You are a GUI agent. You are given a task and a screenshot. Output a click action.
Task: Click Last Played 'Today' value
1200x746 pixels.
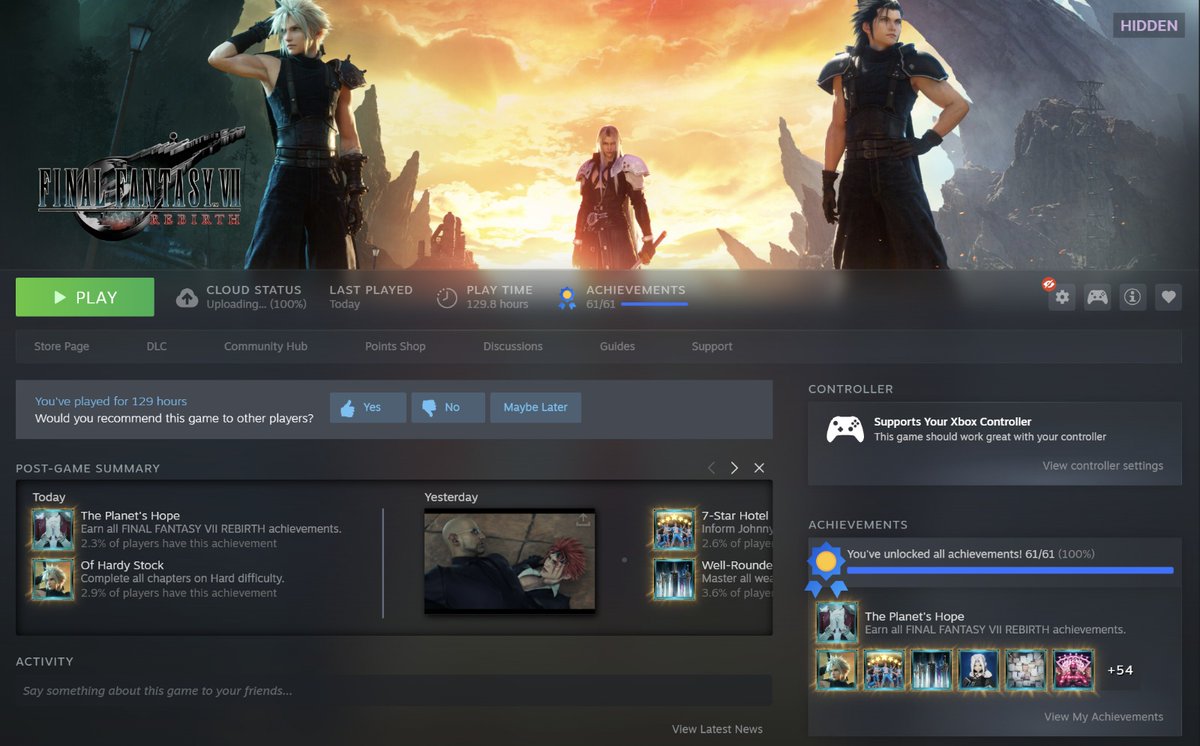point(345,304)
